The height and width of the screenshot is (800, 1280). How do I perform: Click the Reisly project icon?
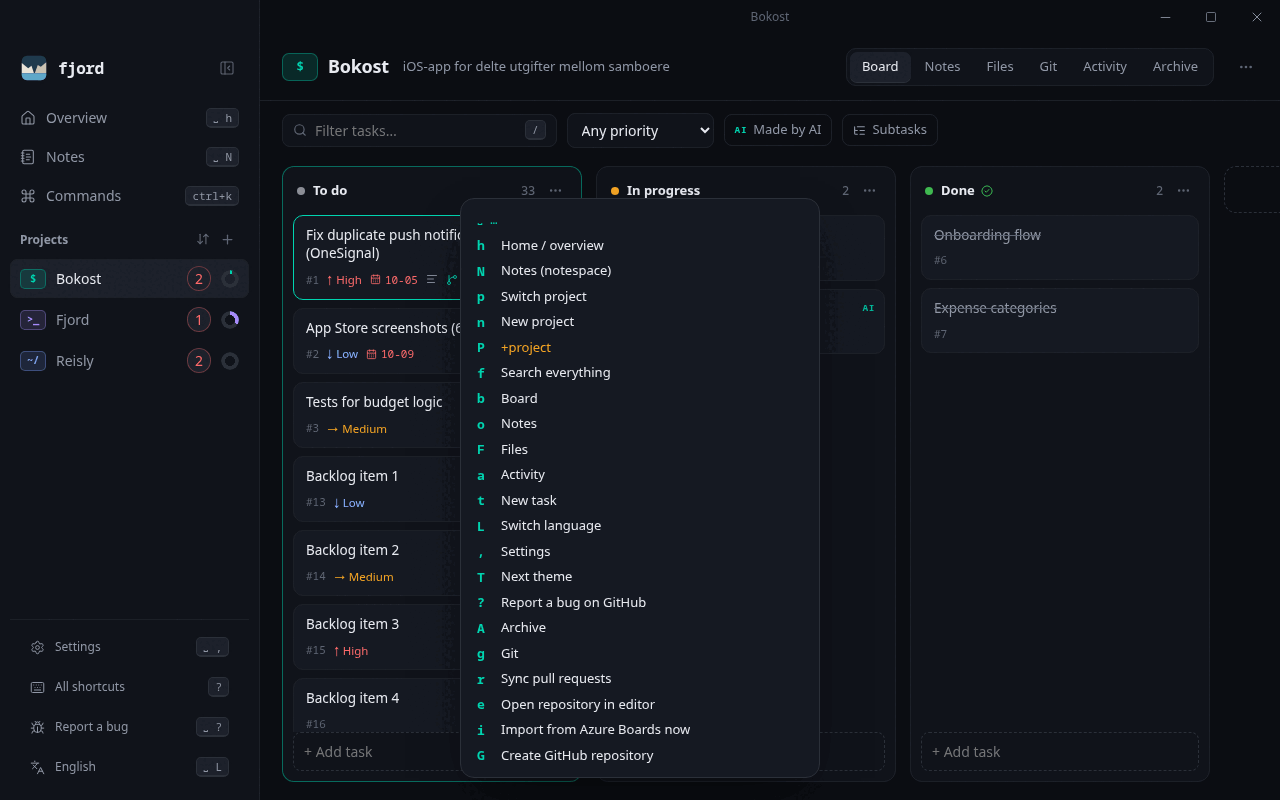[33, 361]
